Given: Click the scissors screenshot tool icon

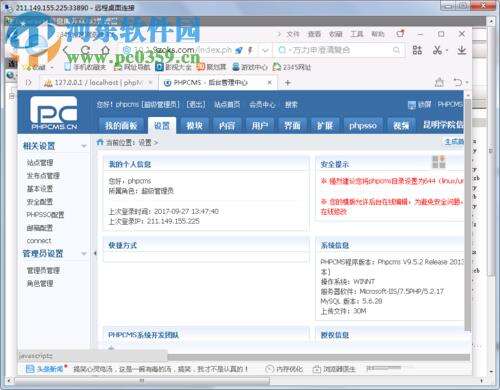Looking at the screenshot, I should (437, 50).
